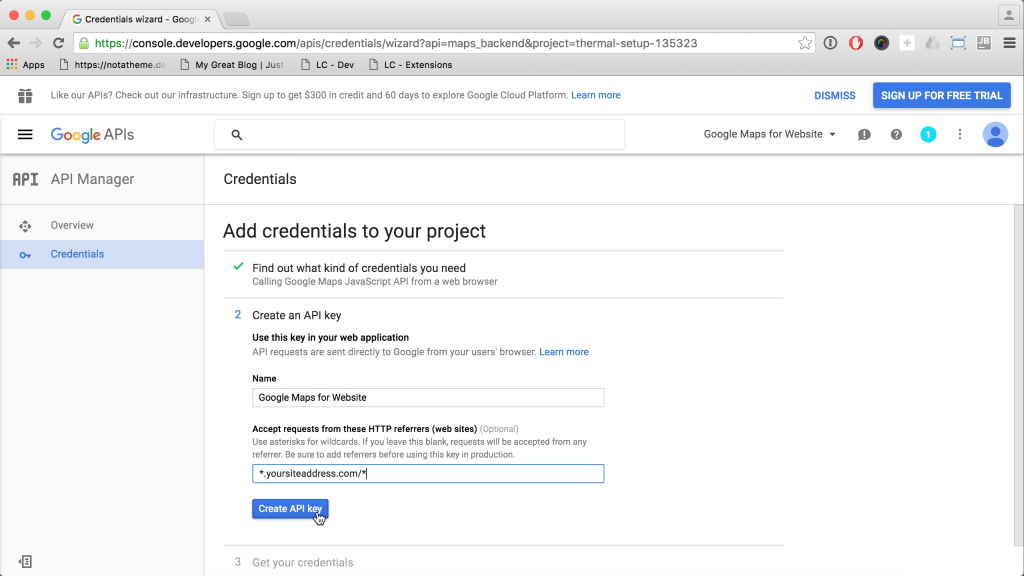Click the Create API key button

[x=290, y=509]
